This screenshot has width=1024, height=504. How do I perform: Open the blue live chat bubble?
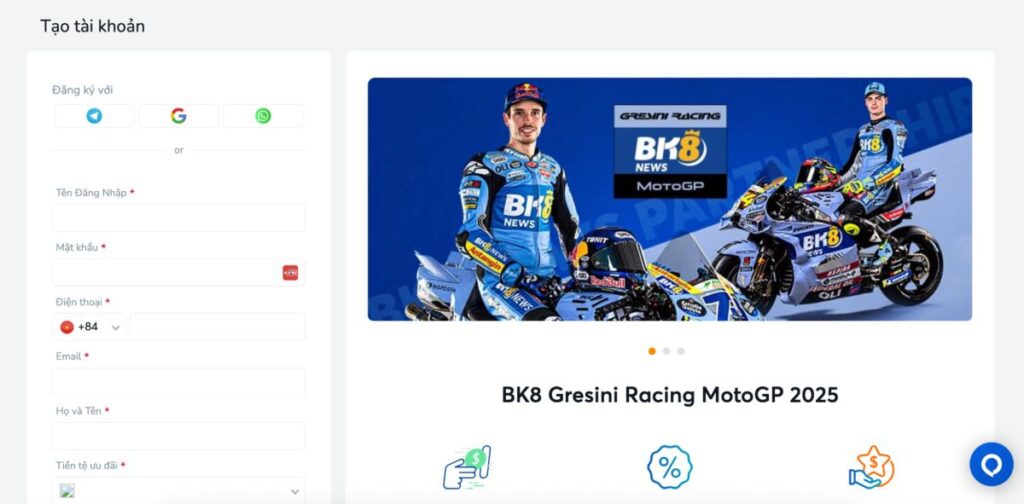point(991,464)
